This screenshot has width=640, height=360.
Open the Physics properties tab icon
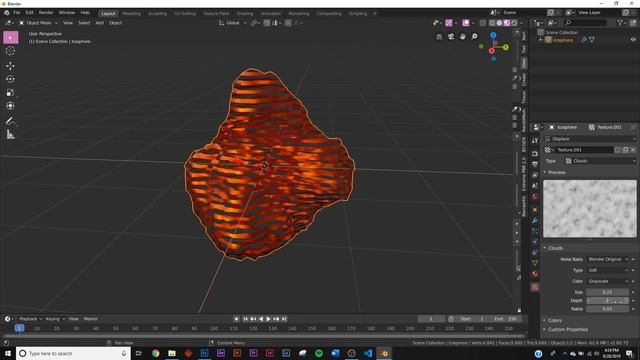coord(535,242)
